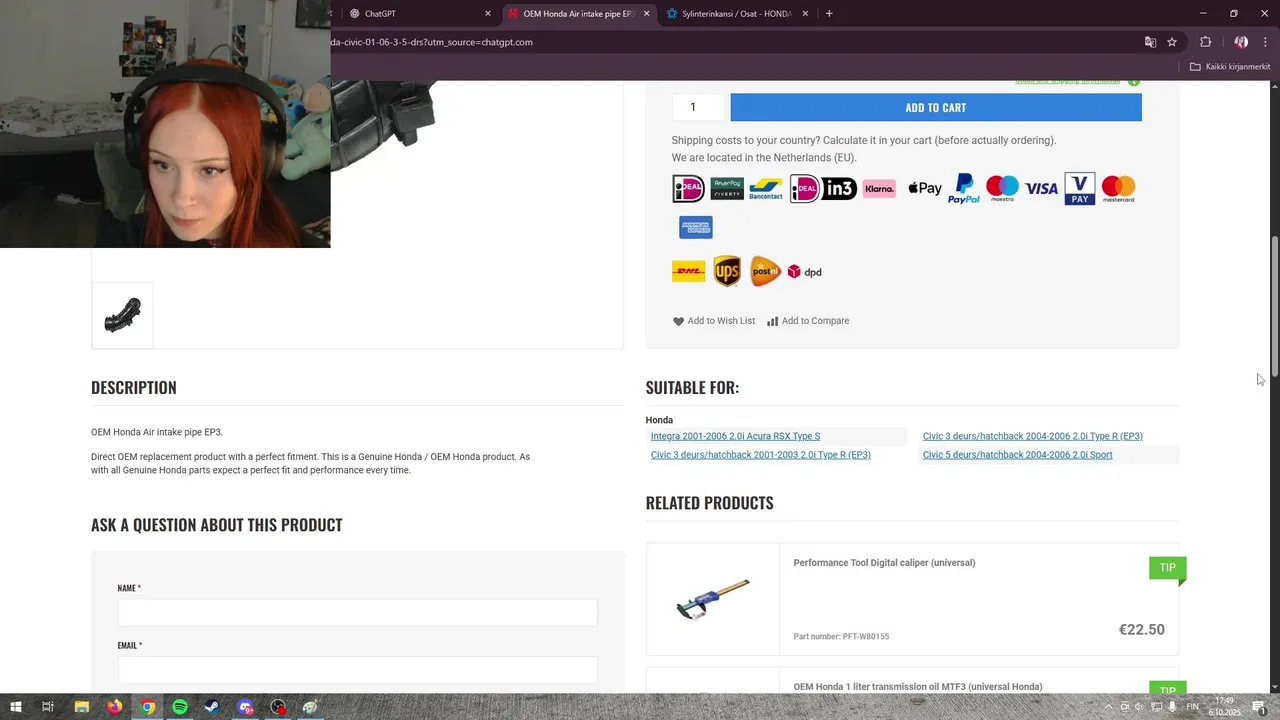Close the Sylinterinkansi / Osat tab
Image resolution: width=1280 pixels, height=720 pixels.
pos(804,14)
